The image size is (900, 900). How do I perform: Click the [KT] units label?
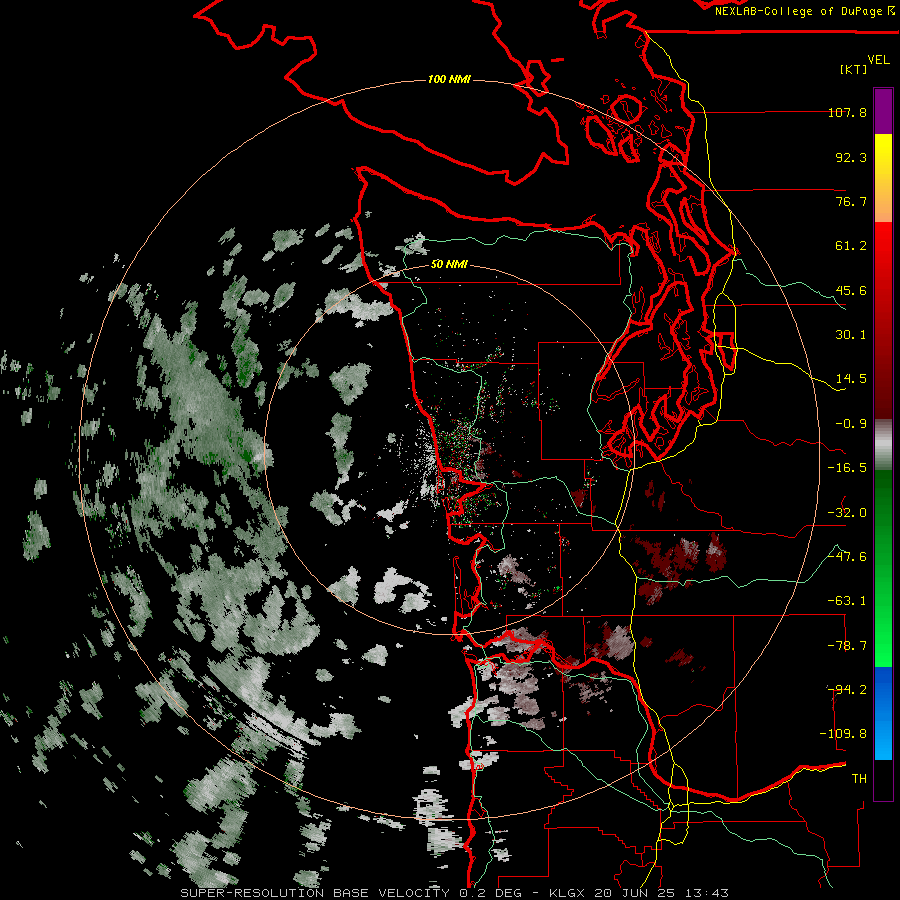[x=853, y=69]
